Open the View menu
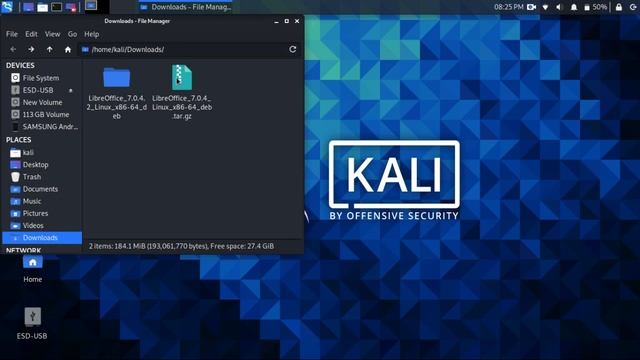The width and height of the screenshot is (640, 360). tap(52, 34)
